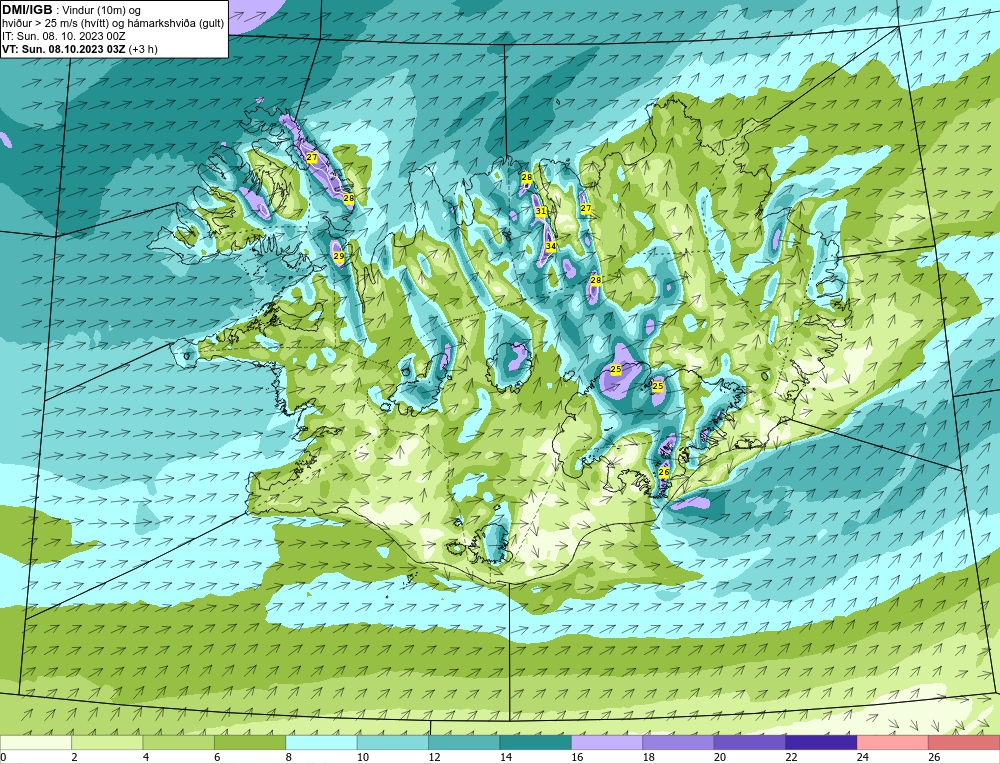Click the header line 'DMI/IGB : Vindur (10m) og'
The image size is (1000, 764).
click(x=72, y=10)
